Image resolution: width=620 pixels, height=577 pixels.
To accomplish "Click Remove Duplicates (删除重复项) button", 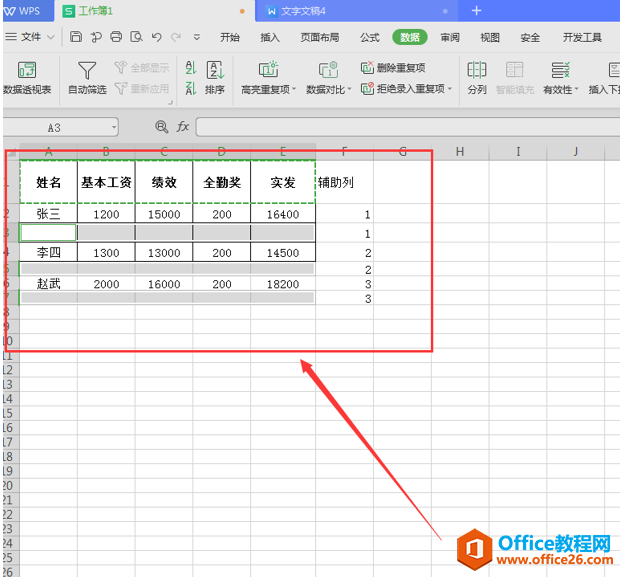I will (x=393, y=68).
